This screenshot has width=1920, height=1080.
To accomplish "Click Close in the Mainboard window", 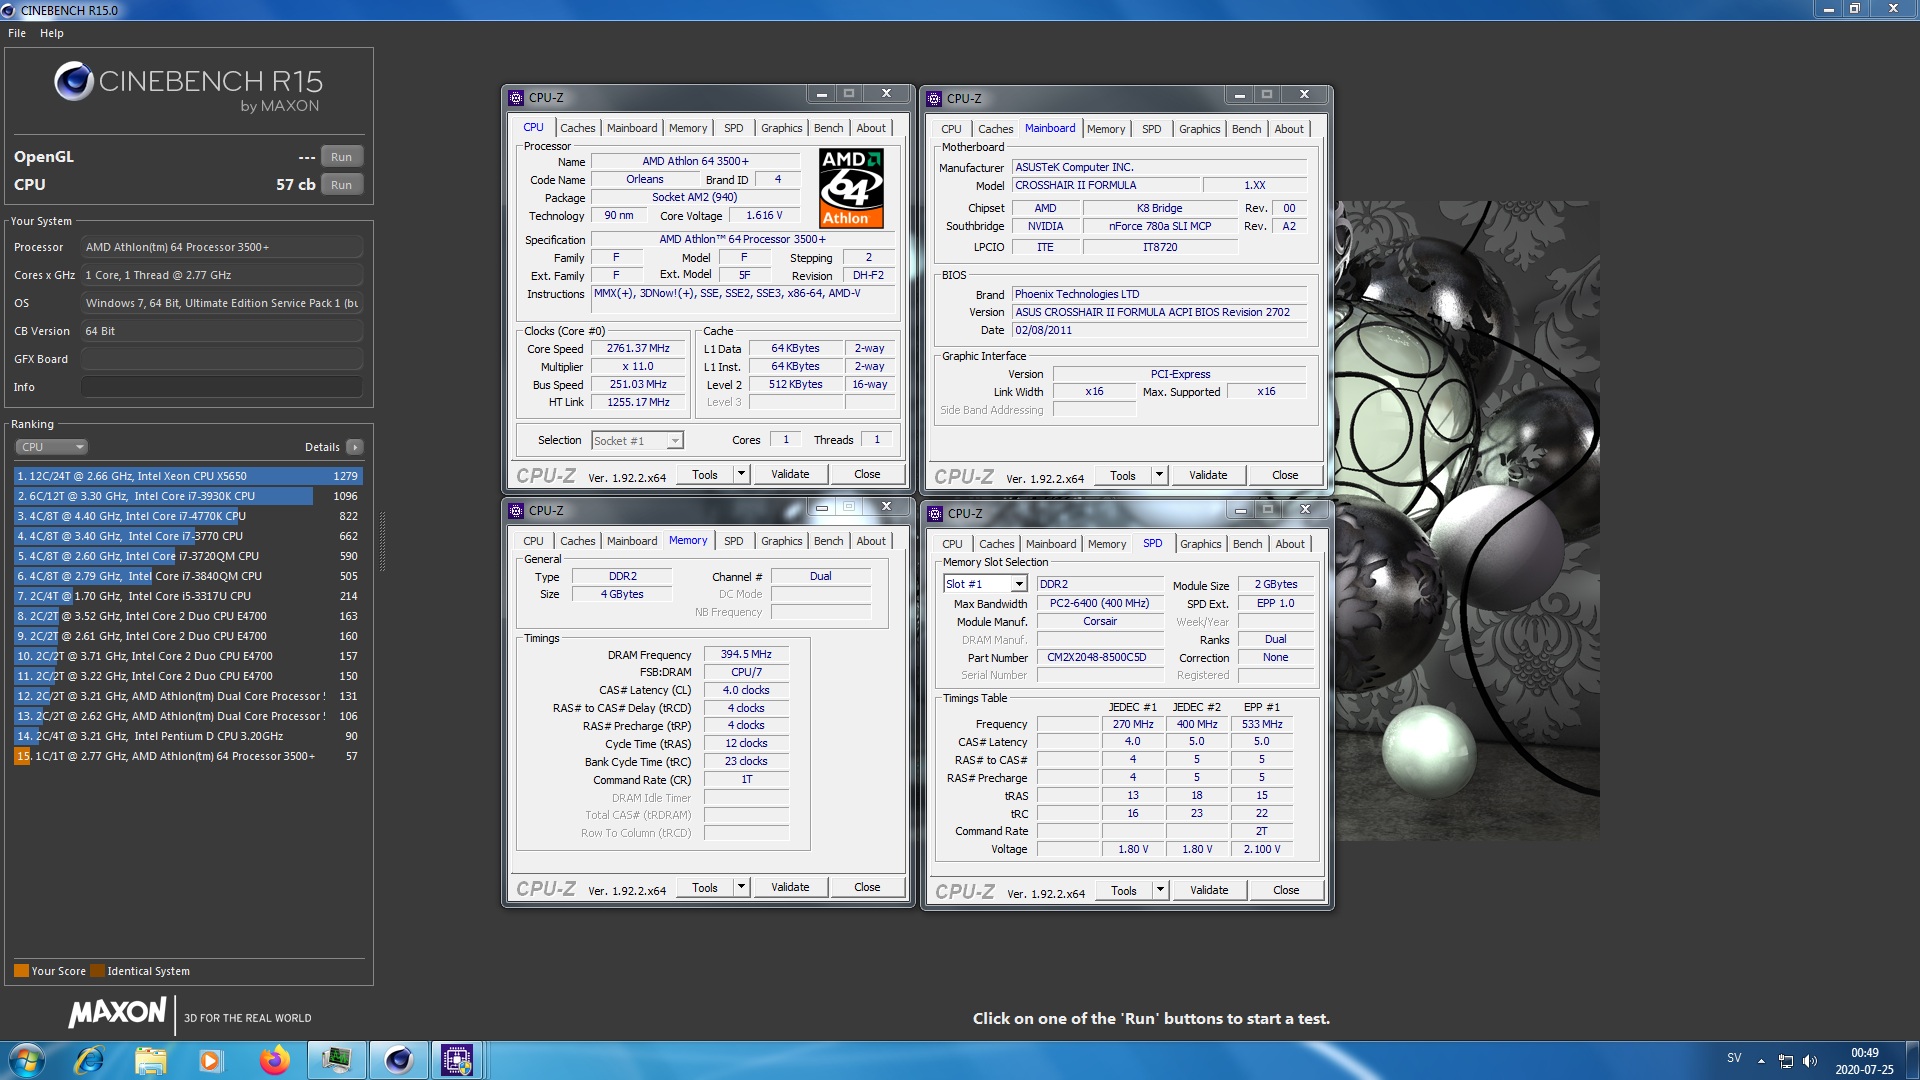I will tap(1285, 475).
